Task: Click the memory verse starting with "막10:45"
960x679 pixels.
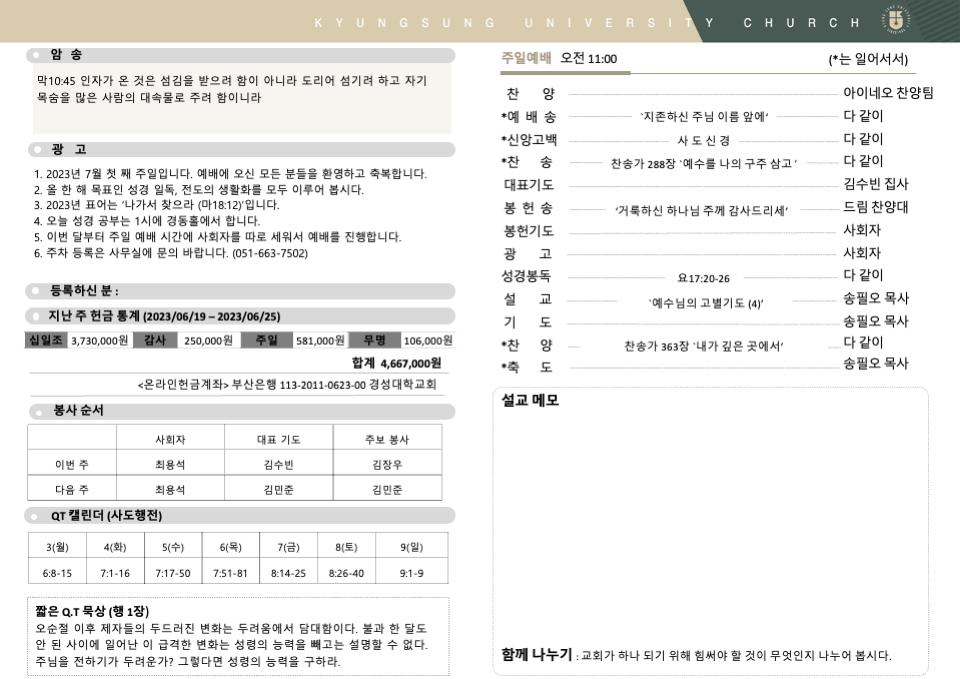Action: [231, 89]
